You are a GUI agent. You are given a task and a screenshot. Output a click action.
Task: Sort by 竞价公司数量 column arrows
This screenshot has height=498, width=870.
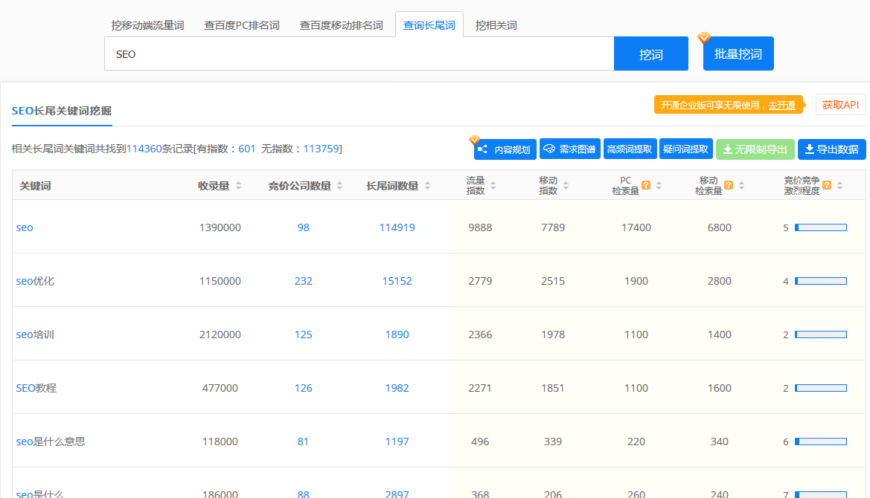coord(340,186)
